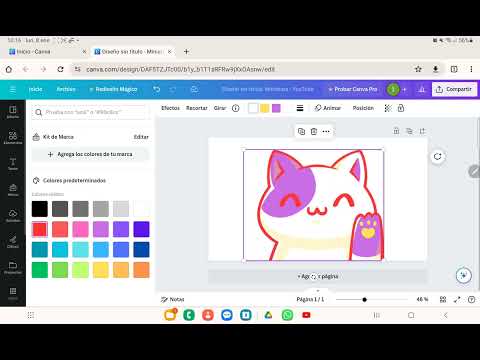Add collaborator with plus icon
This screenshot has height=360, width=480.
(x=404, y=89)
